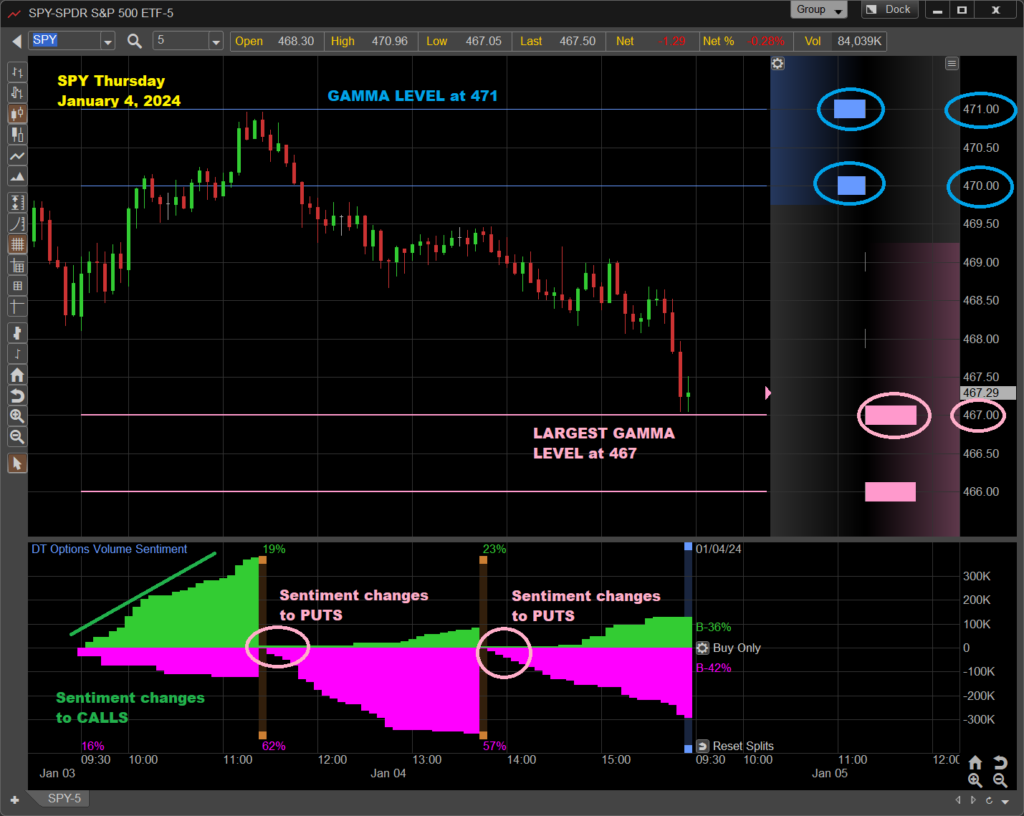Click the home icon in left toolbar
This screenshot has height=816, width=1024.
coord(17,375)
